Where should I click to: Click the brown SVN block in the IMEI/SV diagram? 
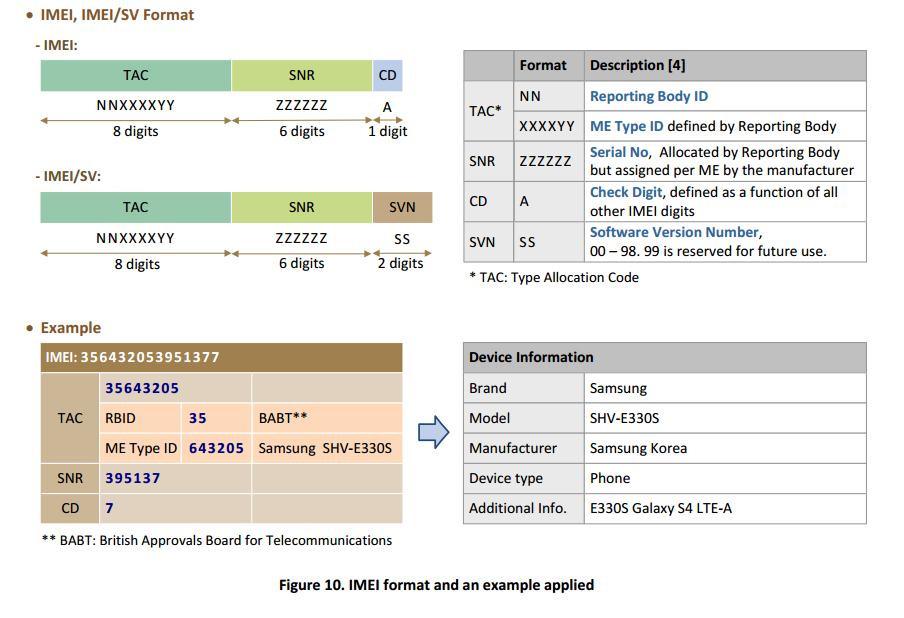click(x=402, y=208)
